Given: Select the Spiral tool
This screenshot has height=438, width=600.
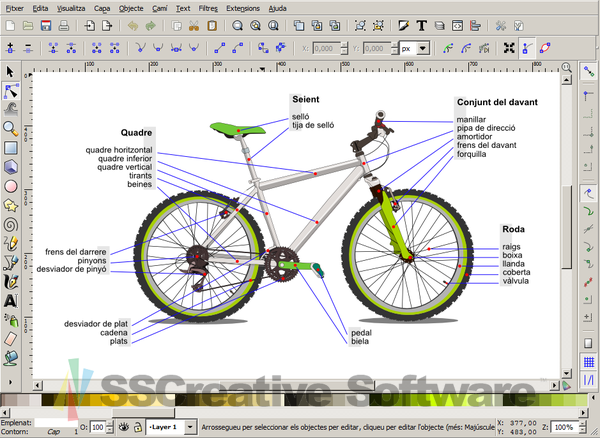Looking at the screenshot, I should [x=11, y=225].
